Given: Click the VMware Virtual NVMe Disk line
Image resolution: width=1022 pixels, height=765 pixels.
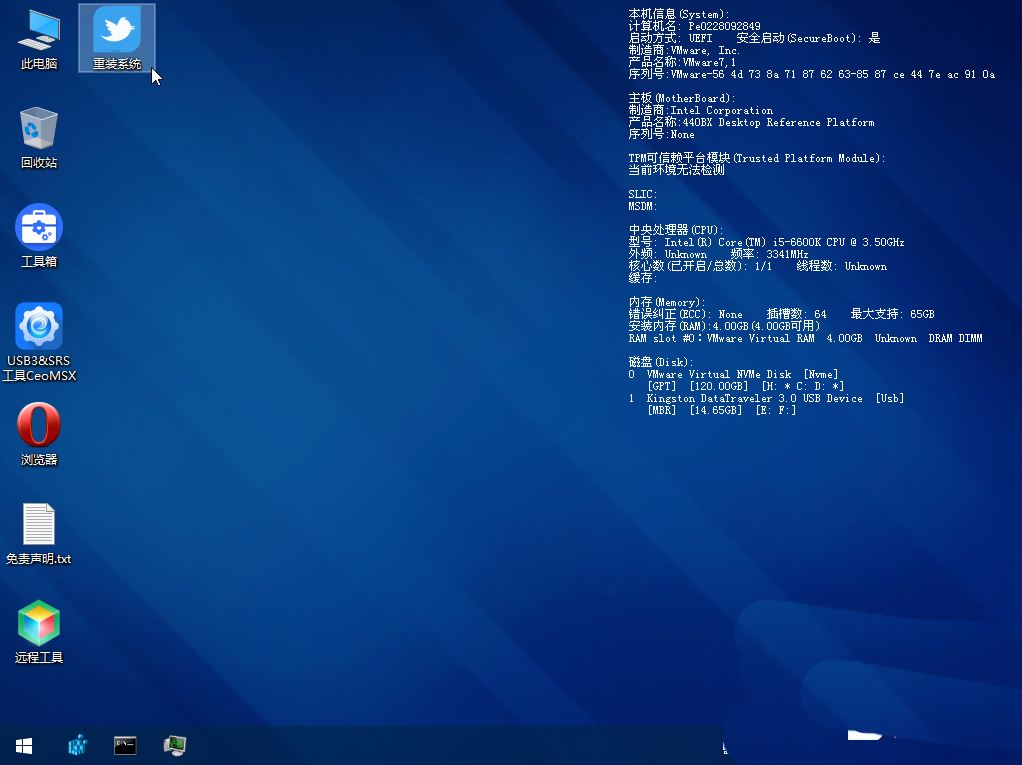Looking at the screenshot, I should coord(733,374).
